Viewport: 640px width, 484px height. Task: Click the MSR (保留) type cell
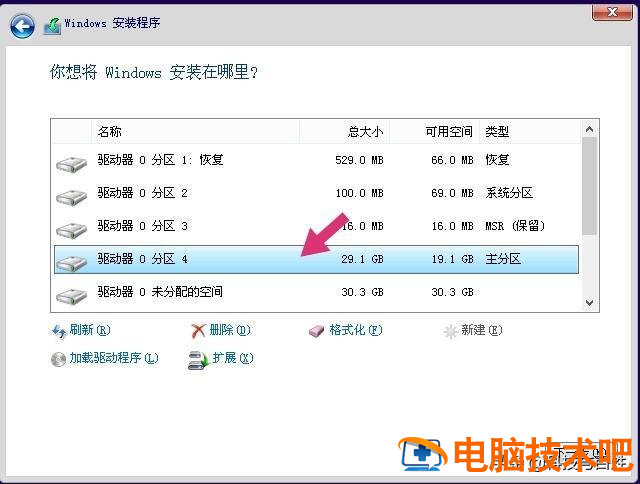pos(515,226)
